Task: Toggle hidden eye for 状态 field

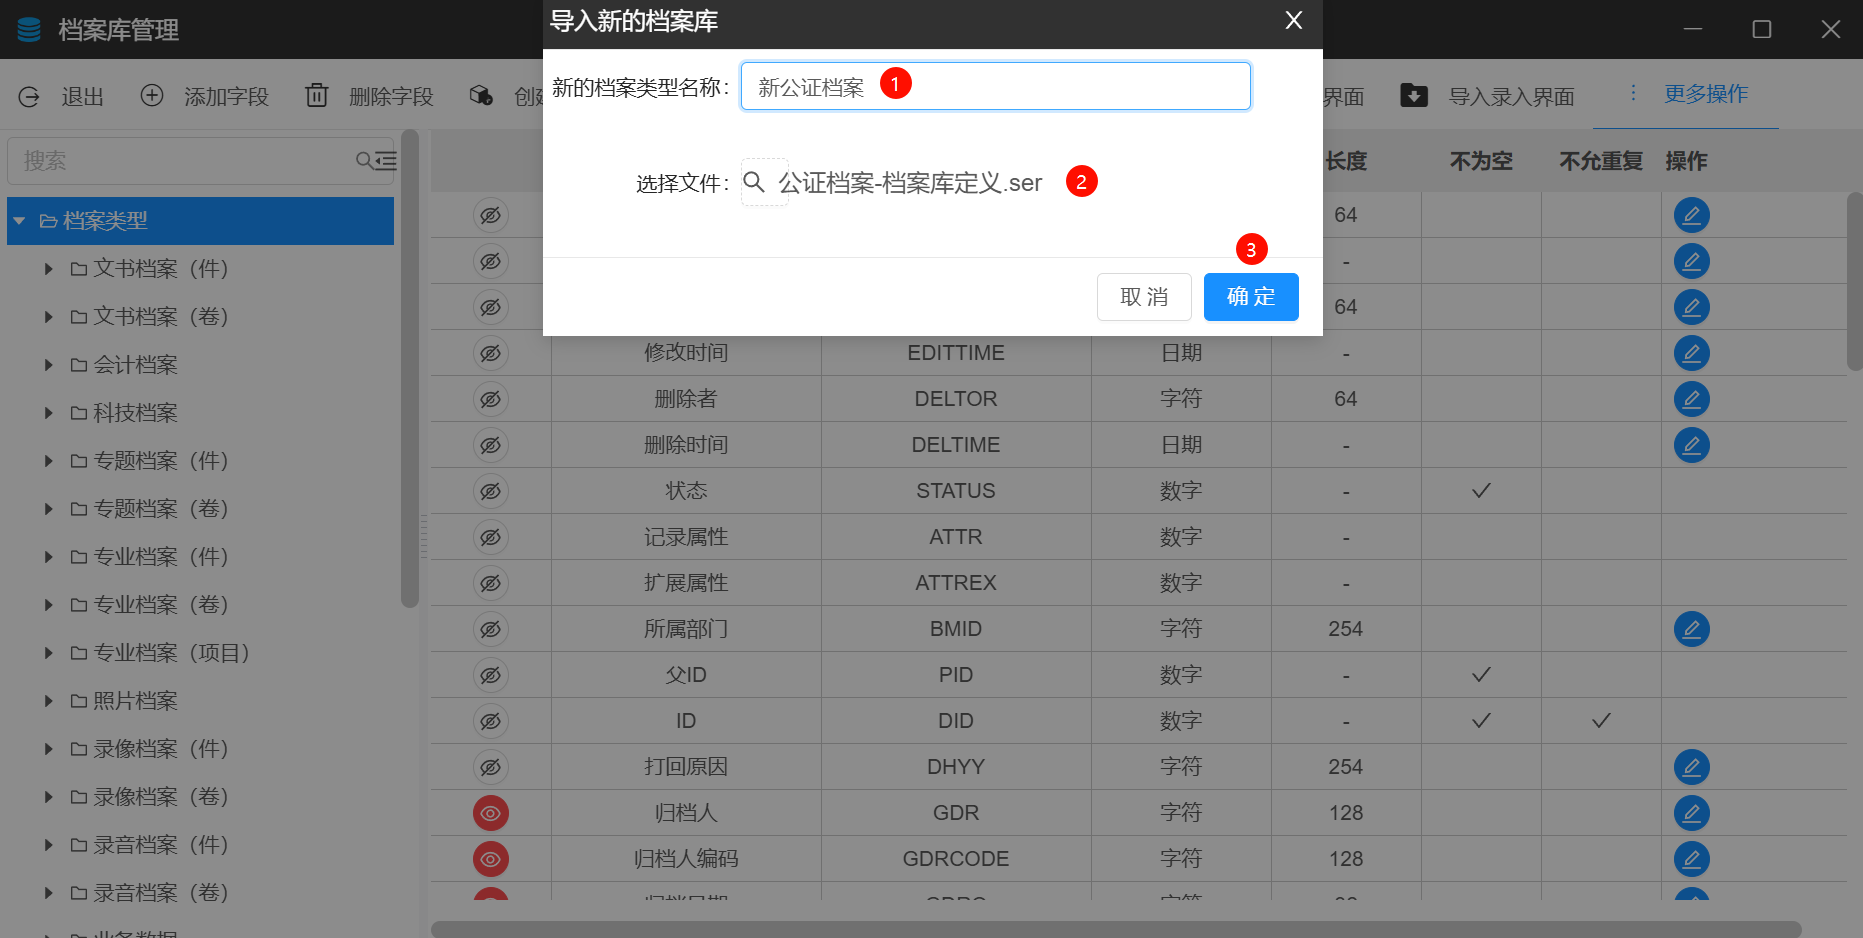Action: 490,491
